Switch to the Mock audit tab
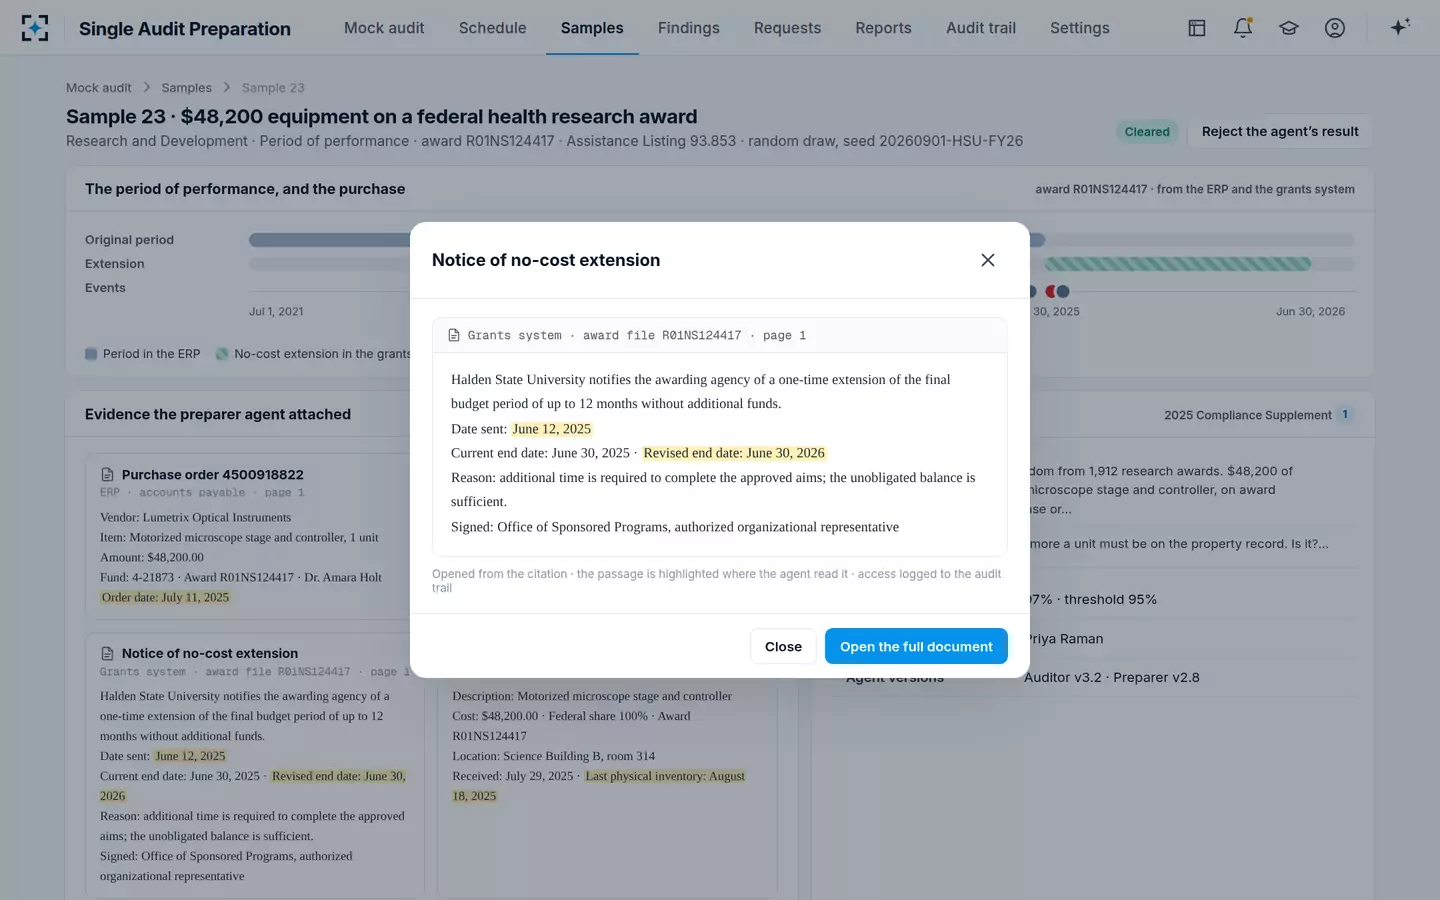1440x900 pixels. [384, 28]
